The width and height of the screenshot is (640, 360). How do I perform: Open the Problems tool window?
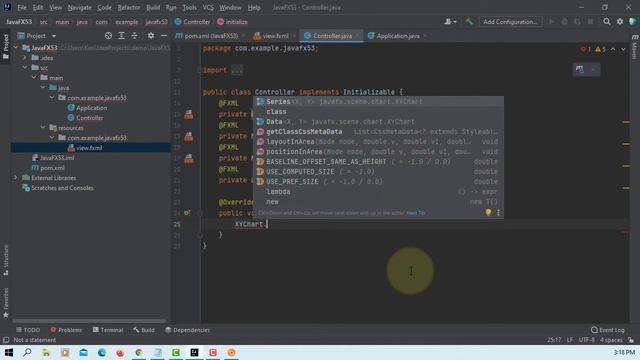[66, 330]
